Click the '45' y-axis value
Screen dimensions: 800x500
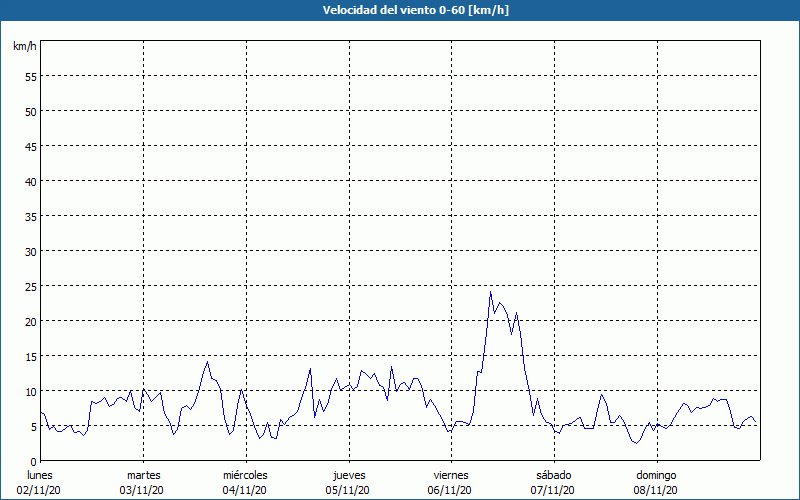point(31,146)
